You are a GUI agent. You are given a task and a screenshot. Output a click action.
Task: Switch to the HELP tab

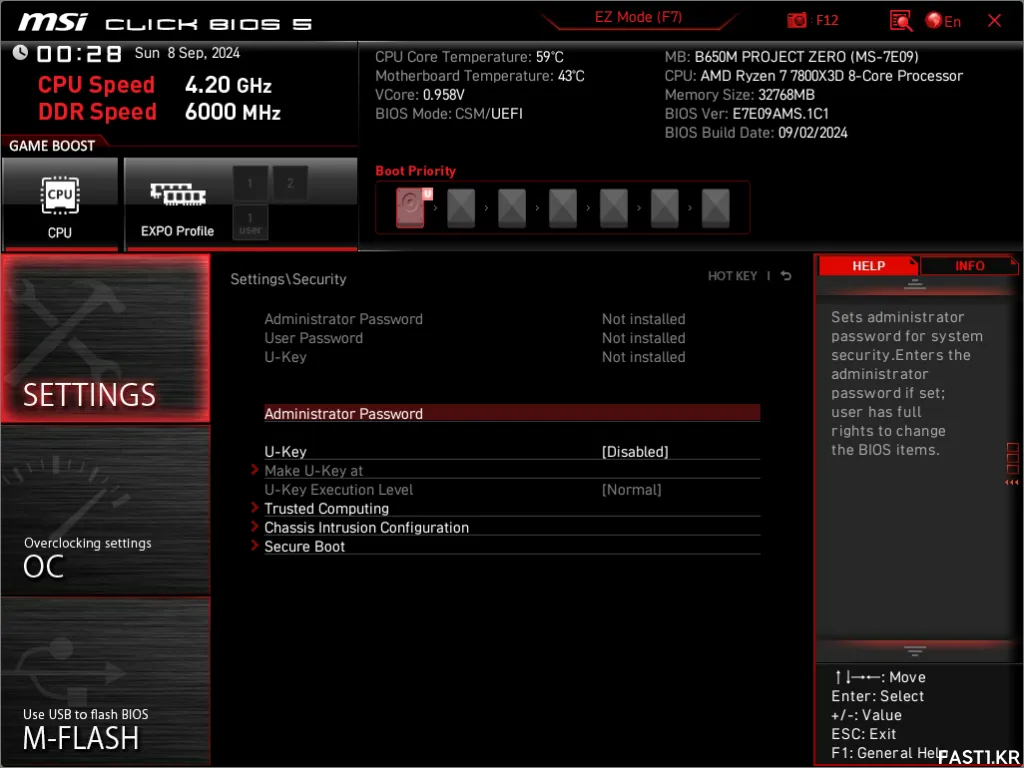tap(868, 266)
